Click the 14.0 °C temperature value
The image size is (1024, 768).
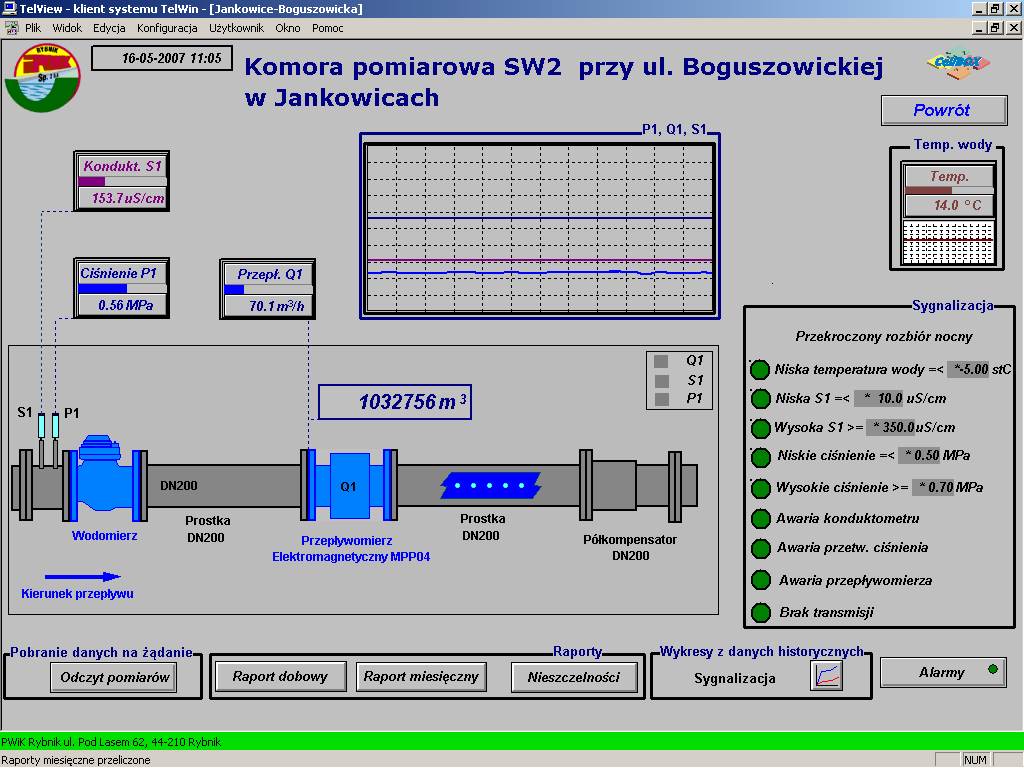[x=949, y=205]
